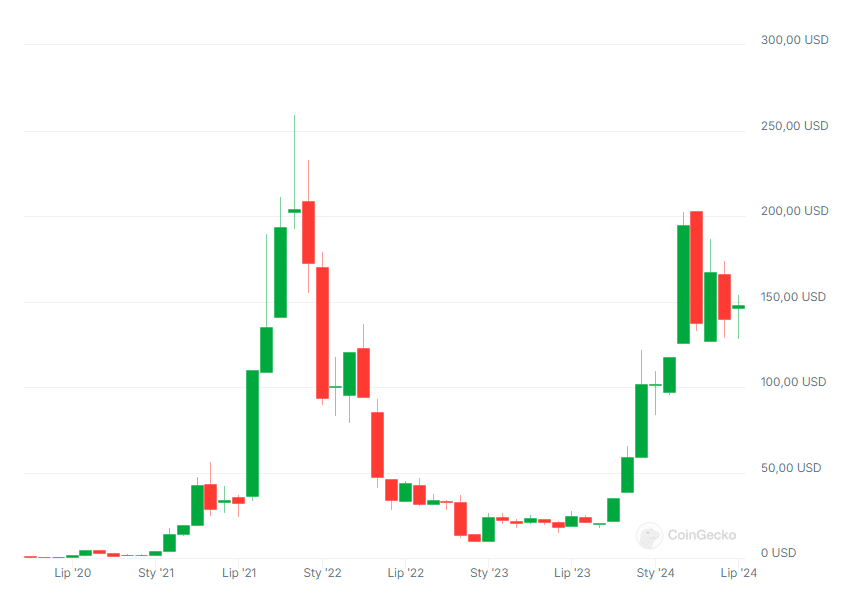Click the CoinGecko gecko logo icon
The height and width of the screenshot is (596, 862).
pos(649,535)
